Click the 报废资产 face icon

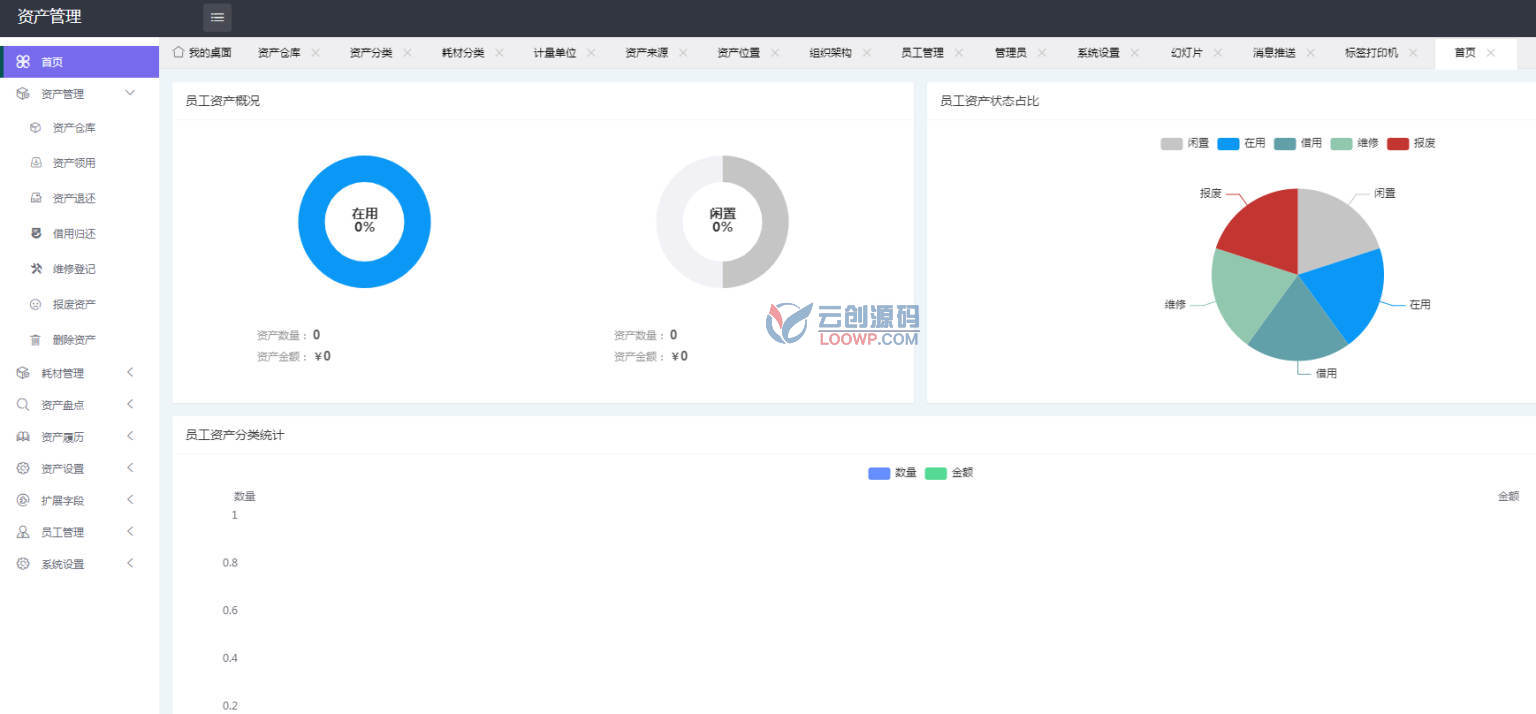(x=35, y=304)
